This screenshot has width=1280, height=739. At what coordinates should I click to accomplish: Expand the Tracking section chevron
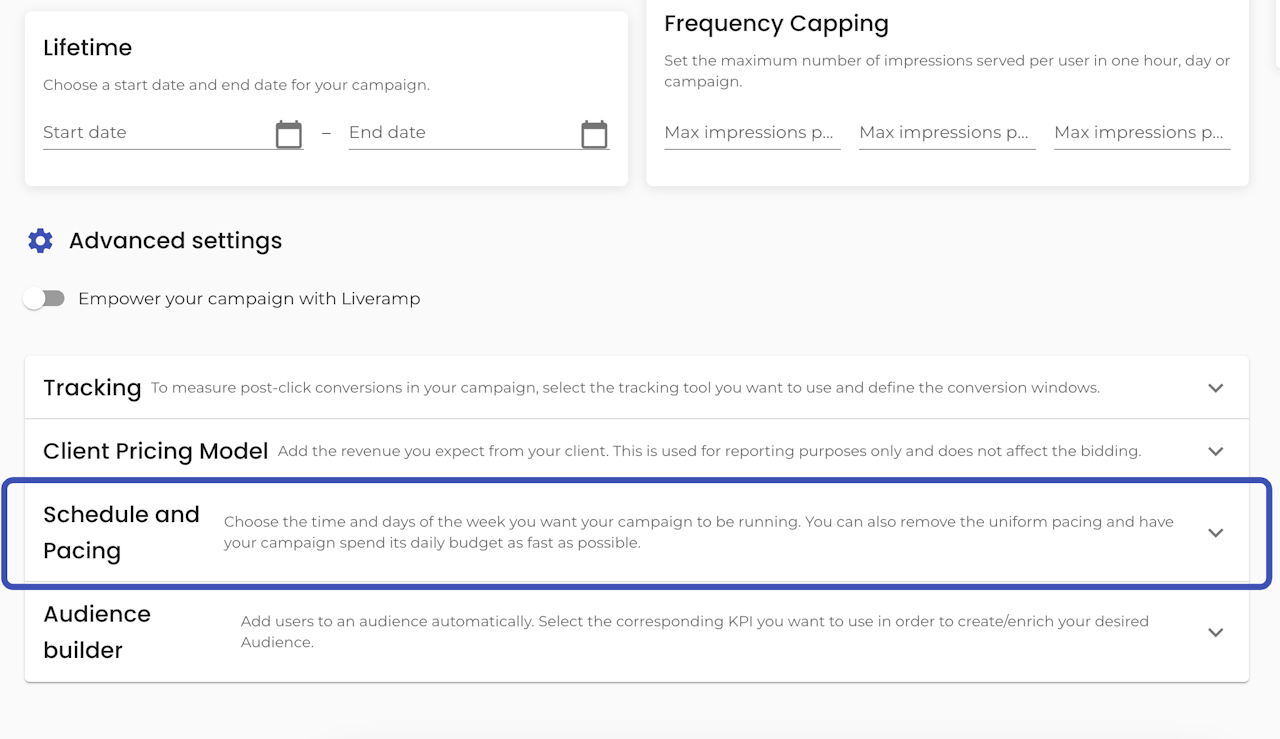tap(1215, 388)
